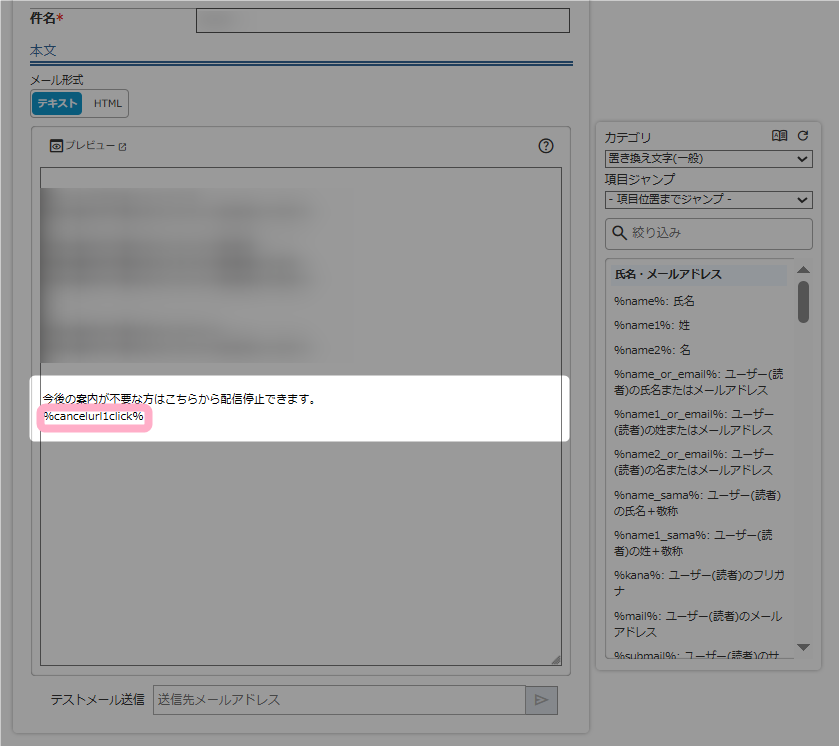839x746 pixels.
Task: Click the 件名 subject input field
Action: coord(383,20)
